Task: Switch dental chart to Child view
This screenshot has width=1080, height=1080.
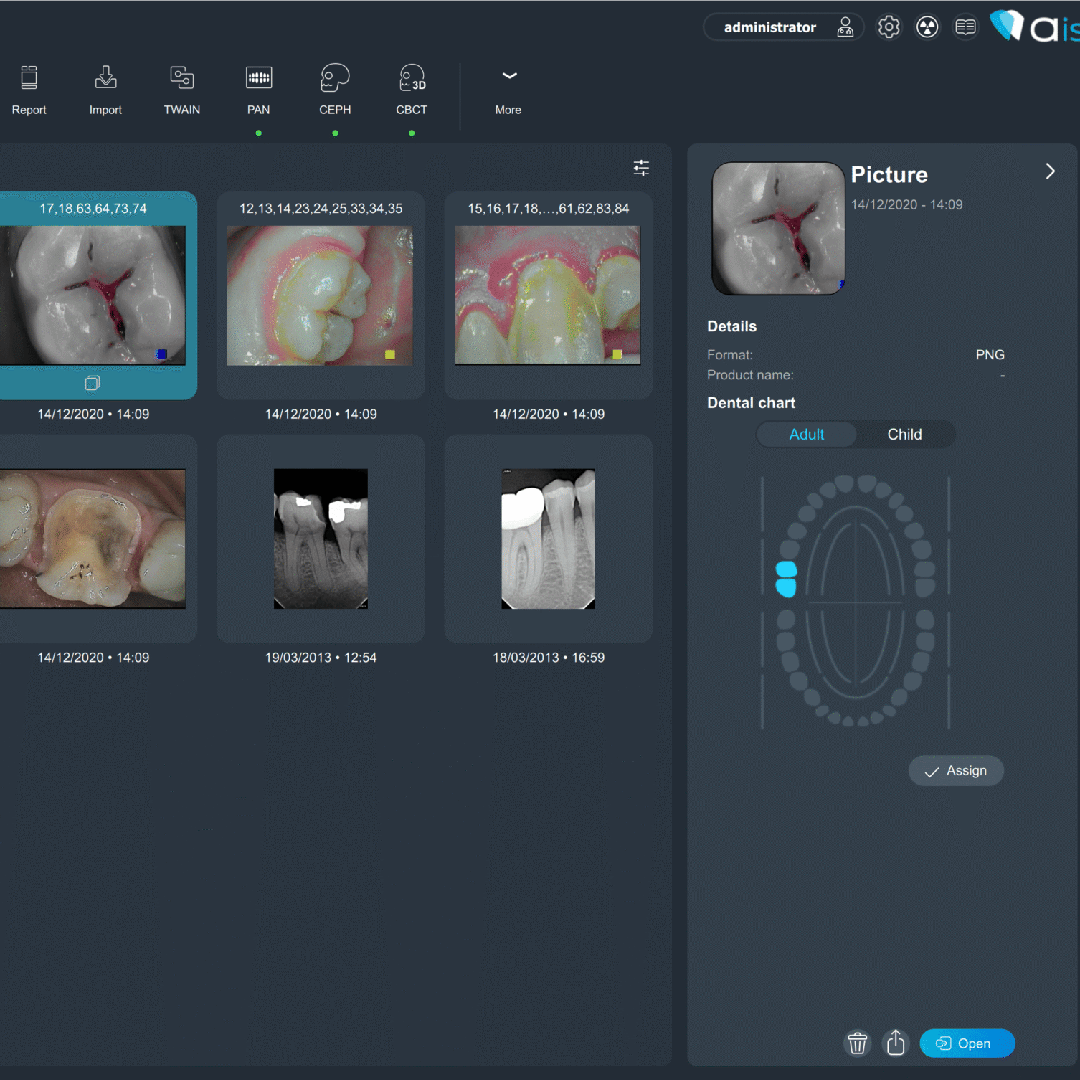Action: [x=905, y=434]
